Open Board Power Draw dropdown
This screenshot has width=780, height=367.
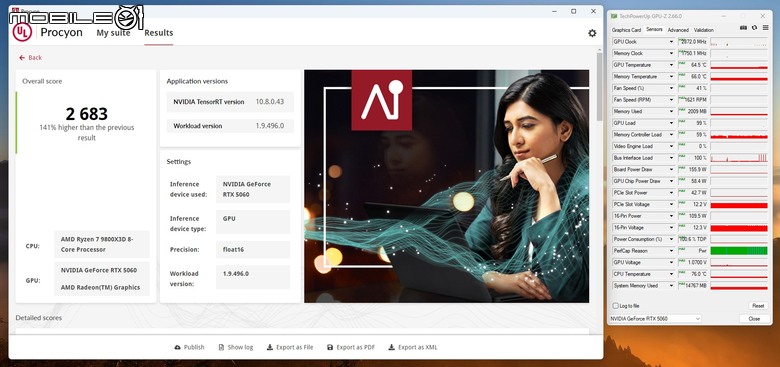tap(672, 170)
